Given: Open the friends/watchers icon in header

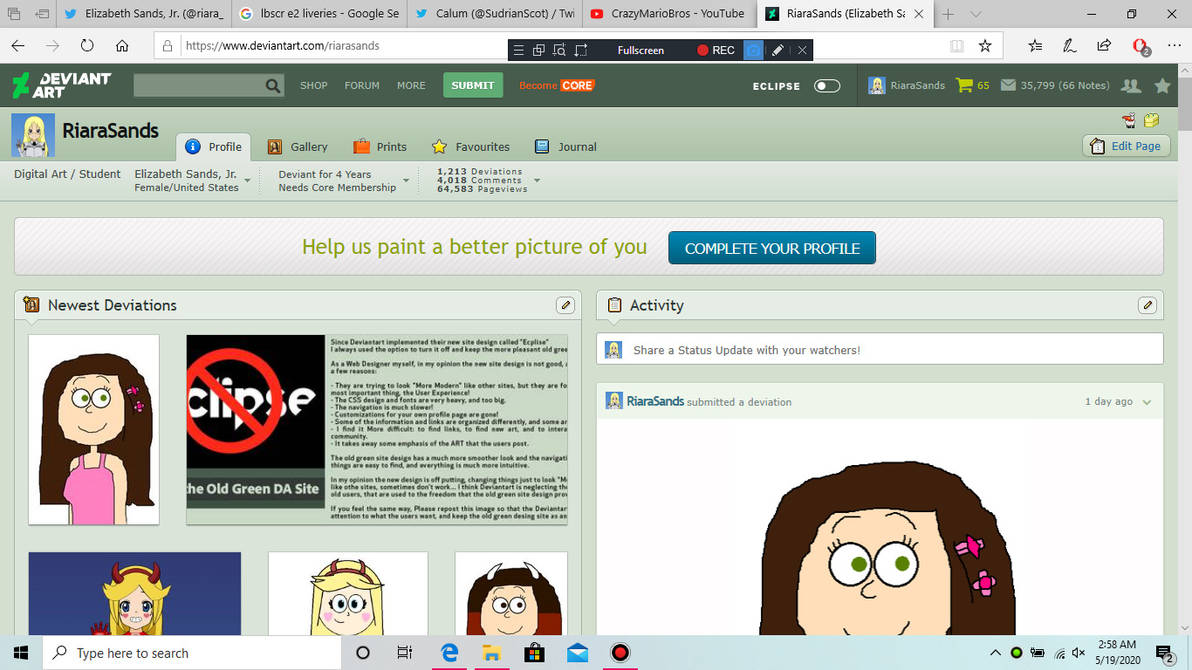Looking at the screenshot, I should (1131, 86).
